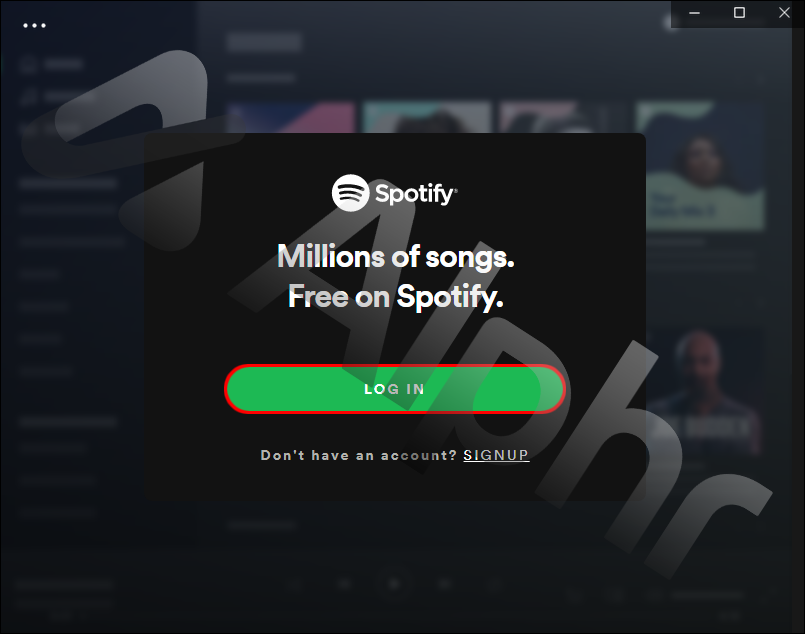The image size is (805, 634).
Task: Click the blurred Your Library icon in sidebar
Action: coord(28,129)
